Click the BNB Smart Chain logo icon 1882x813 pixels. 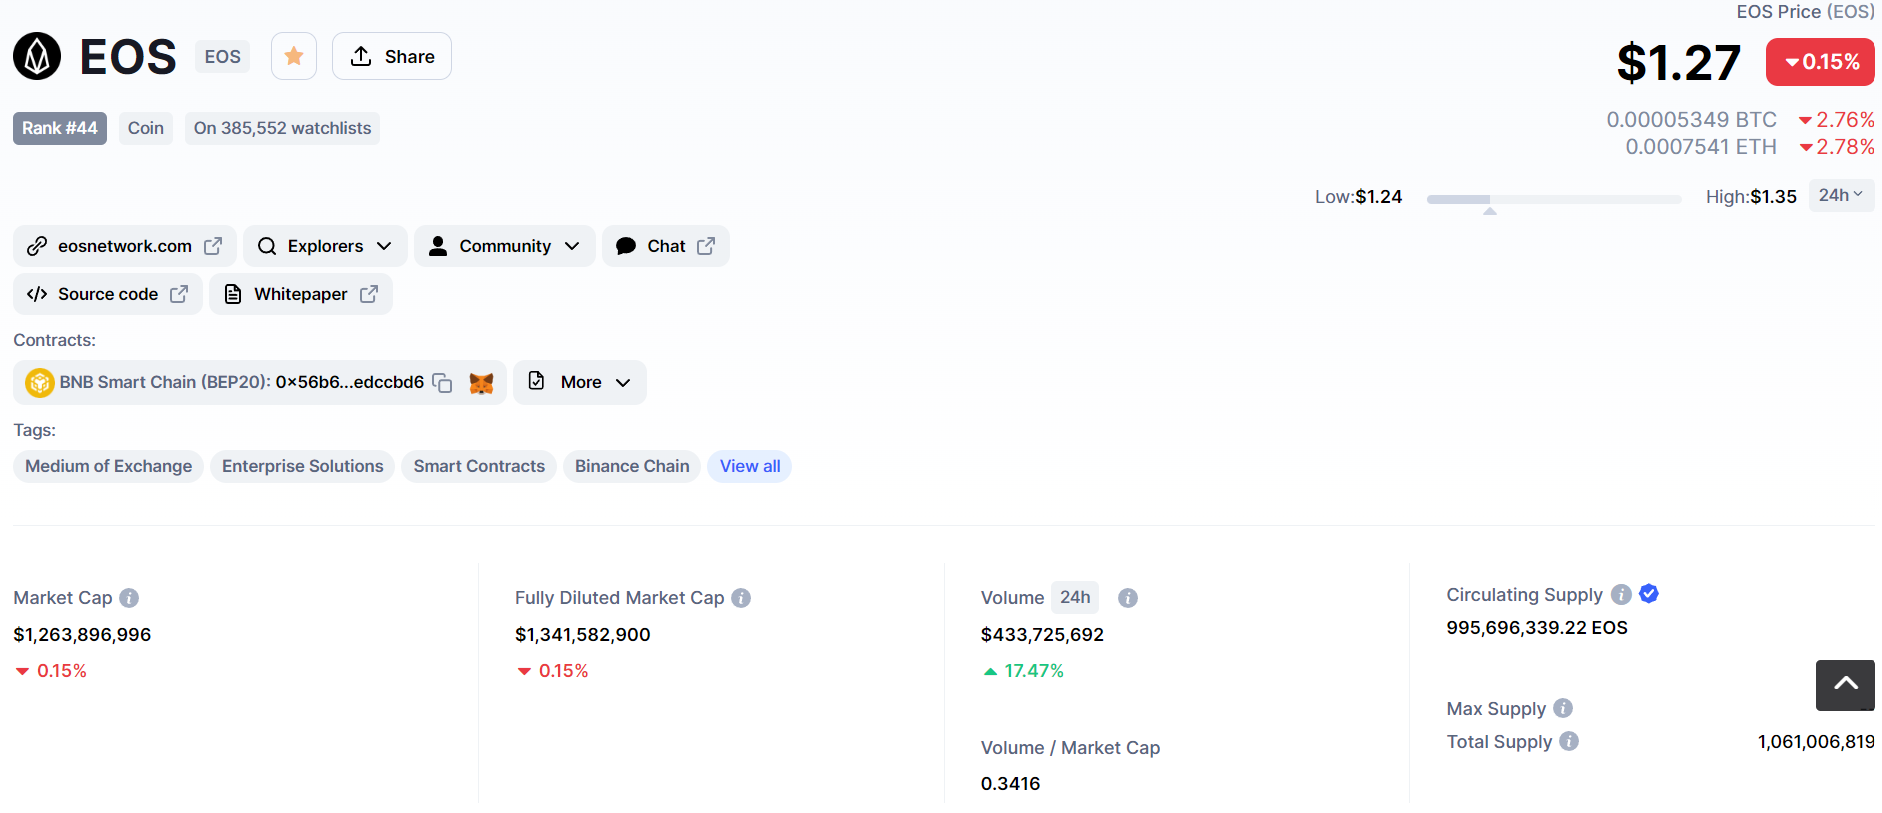(x=40, y=383)
